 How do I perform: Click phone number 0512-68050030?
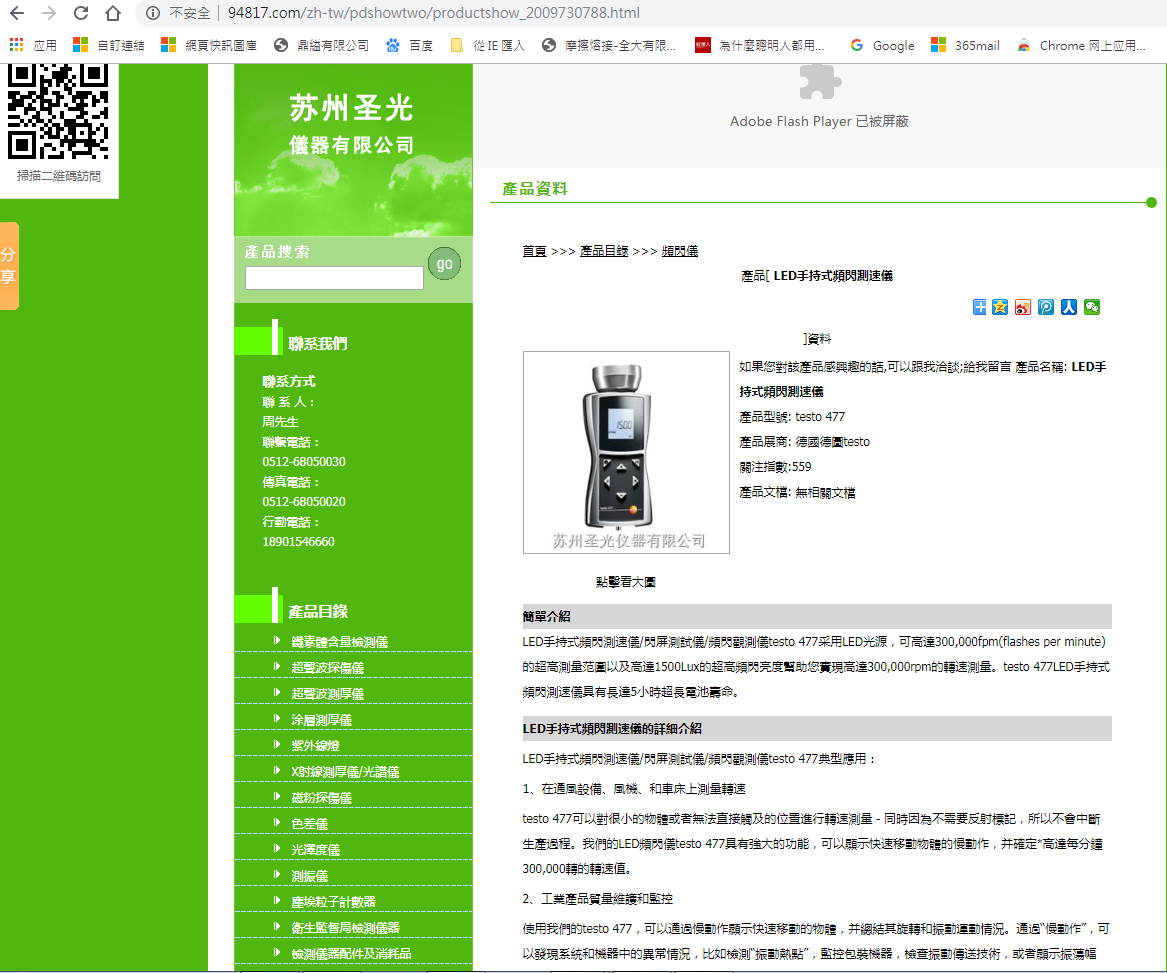coord(304,462)
